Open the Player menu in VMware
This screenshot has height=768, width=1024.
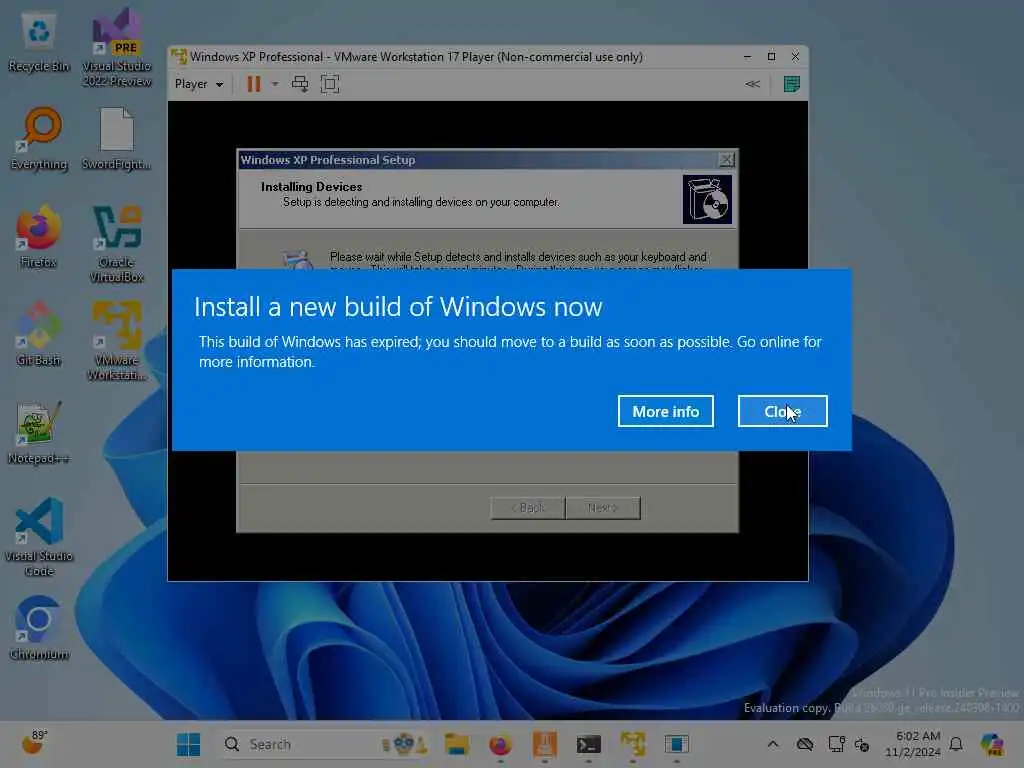click(x=199, y=84)
